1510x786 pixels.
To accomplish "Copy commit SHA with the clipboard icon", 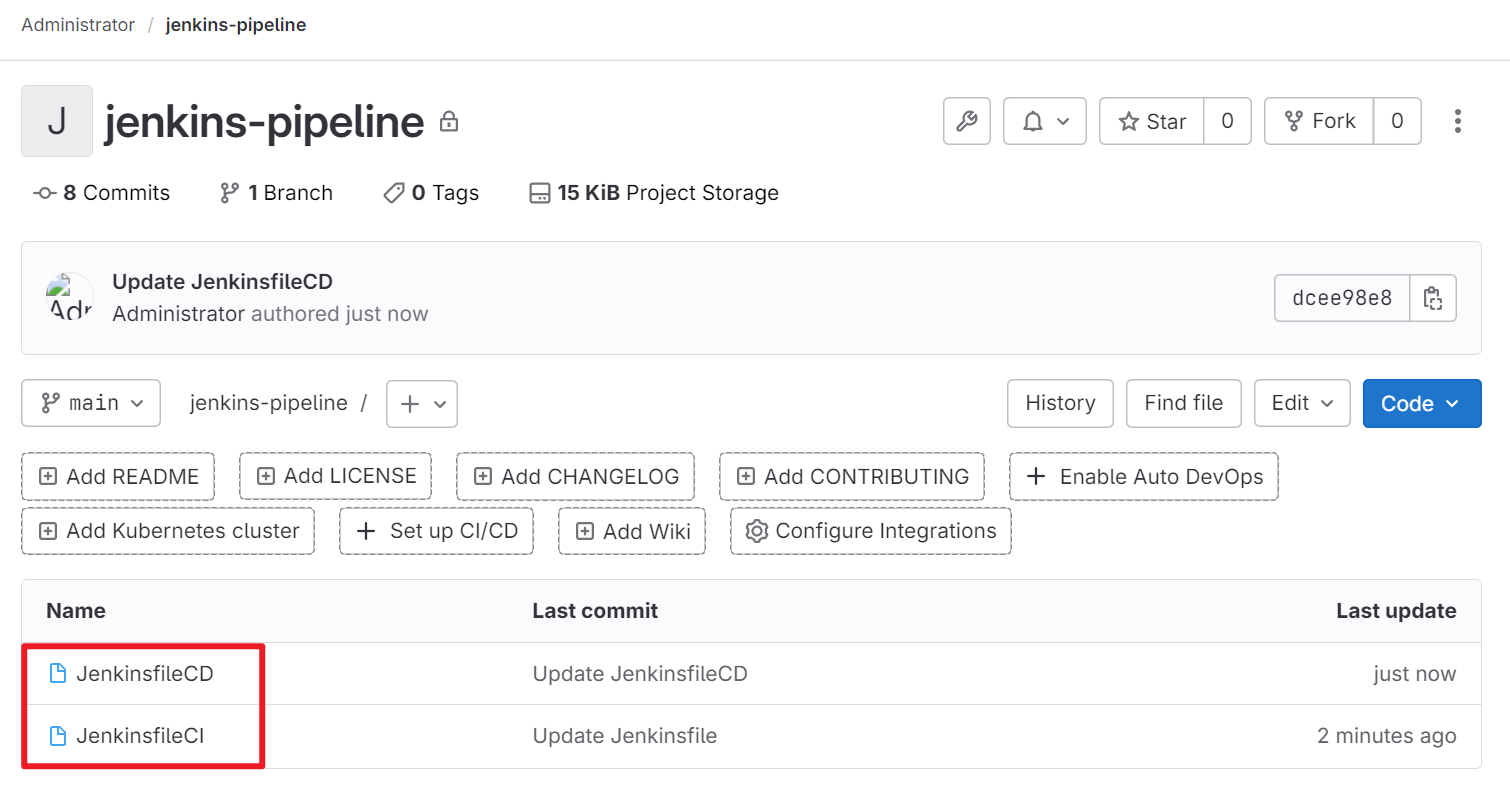I will (1433, 298).
